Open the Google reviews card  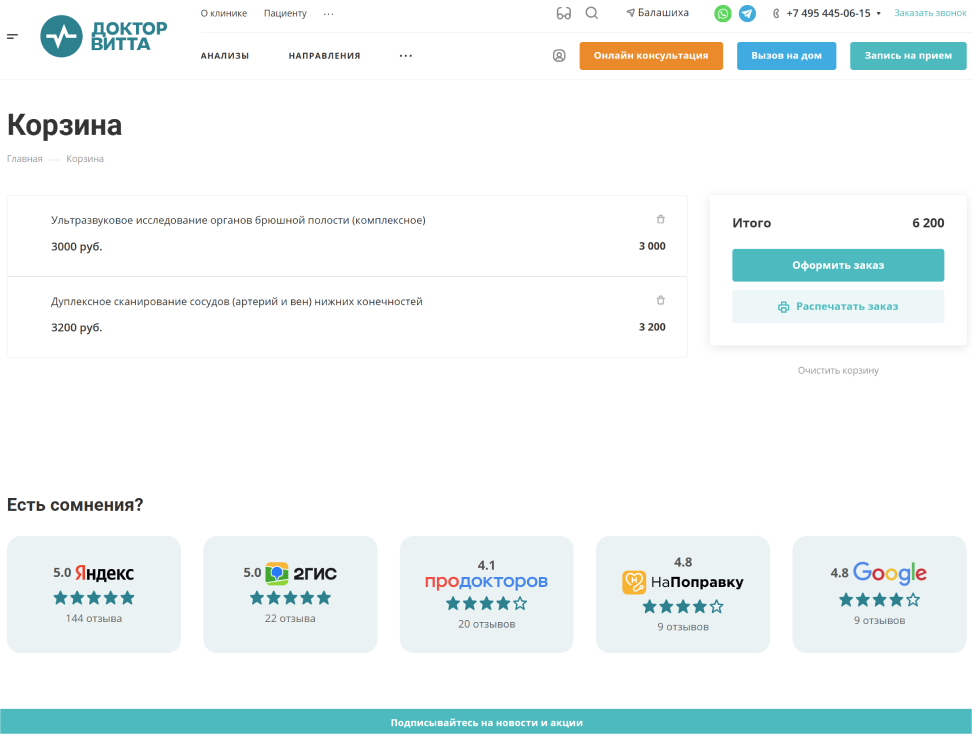880,595
